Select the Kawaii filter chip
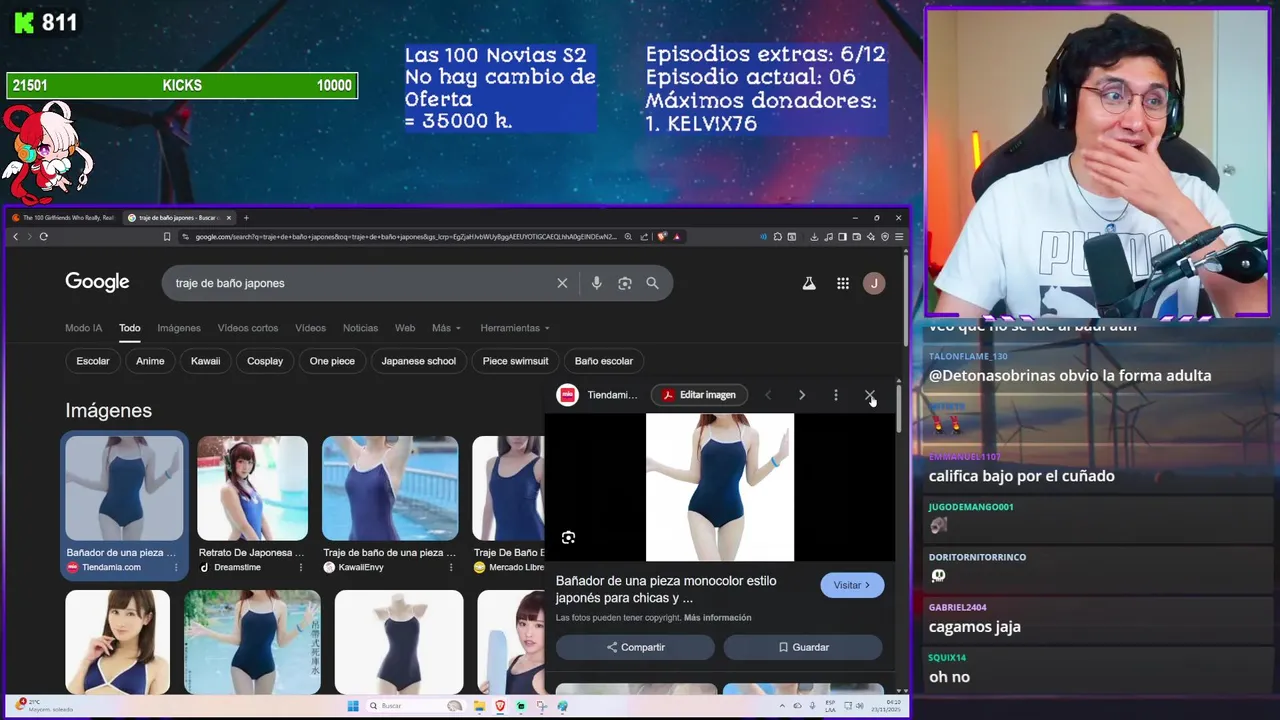 pyautogui.click(x=206, y=361)
